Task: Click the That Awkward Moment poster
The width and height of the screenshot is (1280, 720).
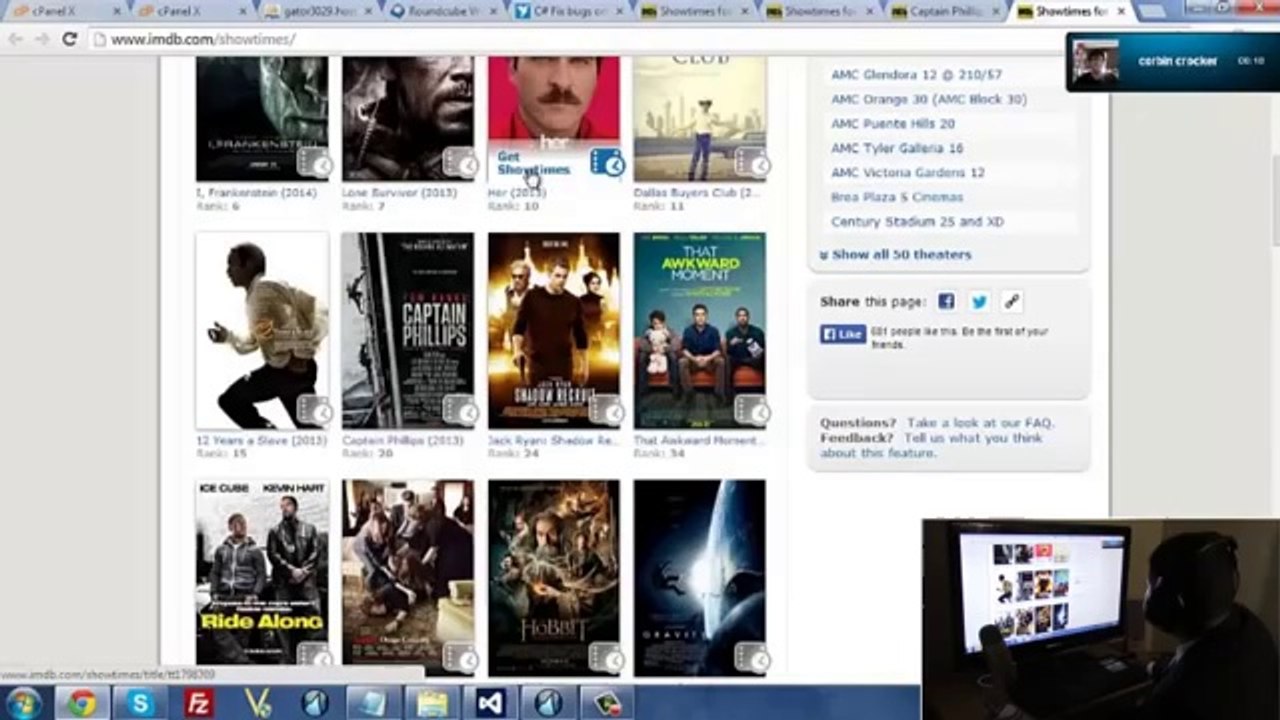Action: (x=700, y=331)
